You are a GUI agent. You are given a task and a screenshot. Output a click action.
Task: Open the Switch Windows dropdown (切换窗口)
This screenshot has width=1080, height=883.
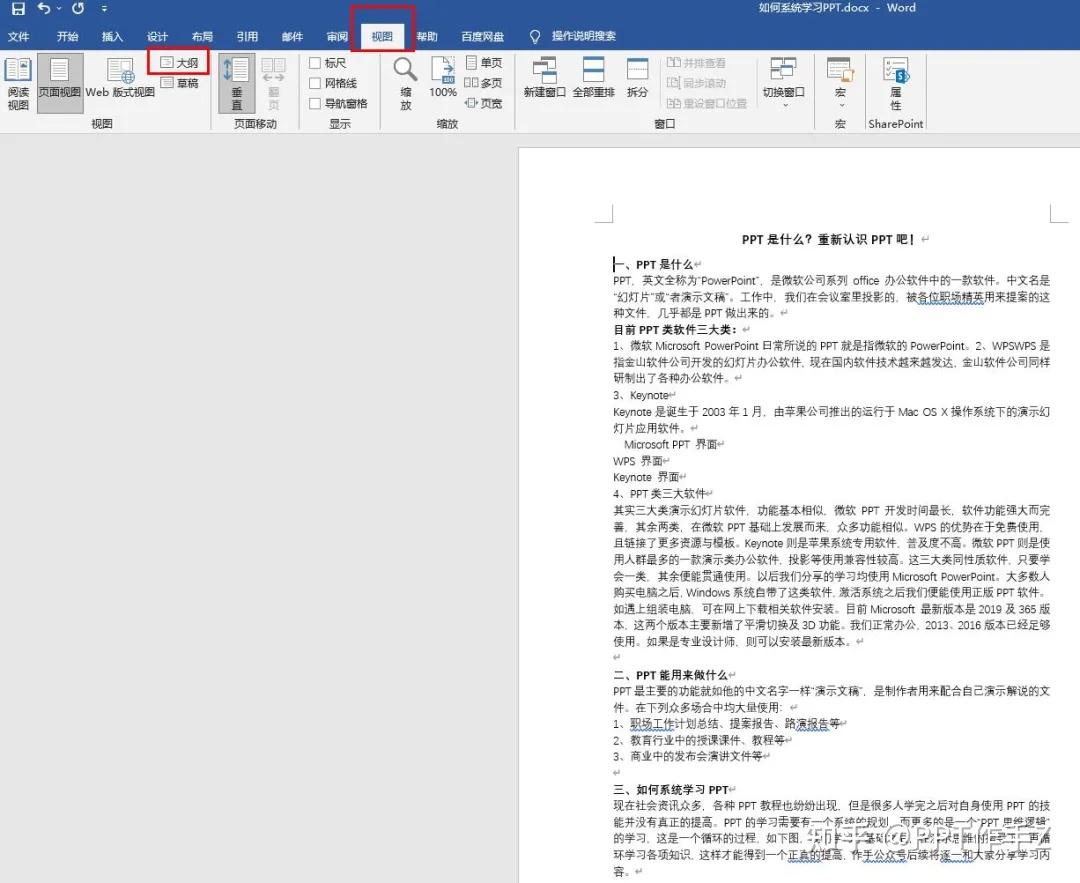click(782, 80)
